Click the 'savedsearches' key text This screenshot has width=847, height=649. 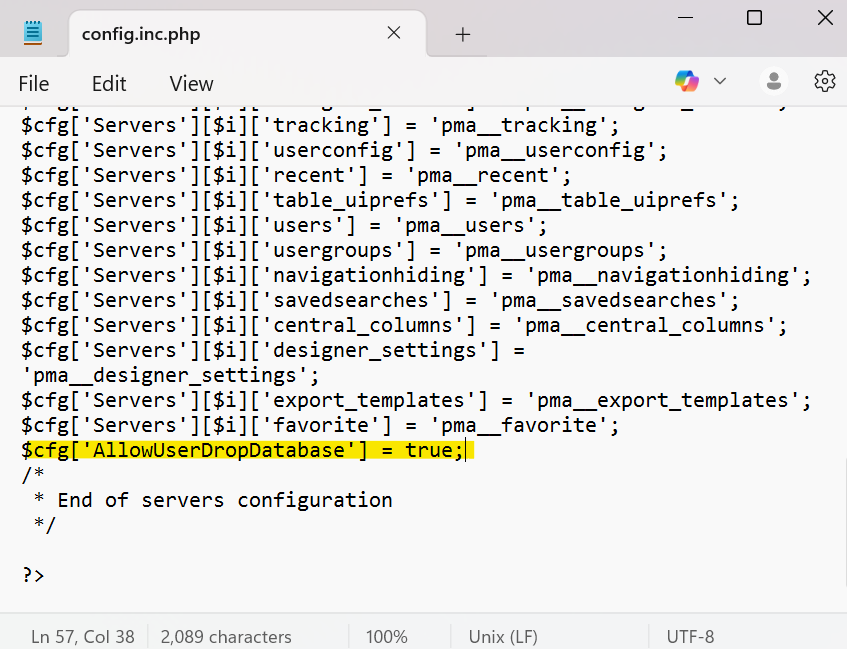356,300
